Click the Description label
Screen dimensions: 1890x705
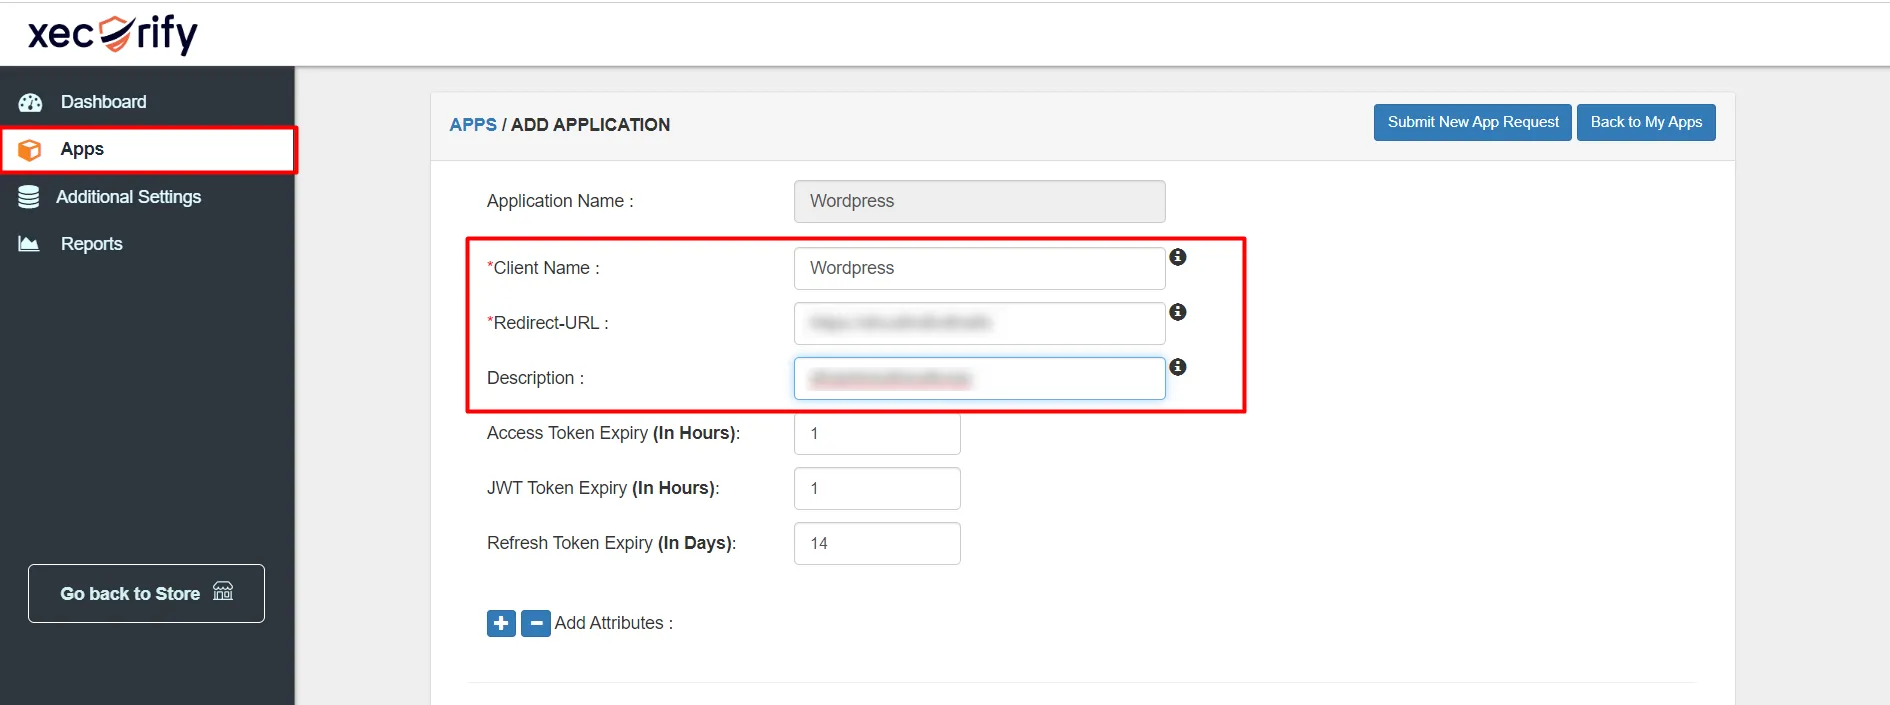pos(535,378)
